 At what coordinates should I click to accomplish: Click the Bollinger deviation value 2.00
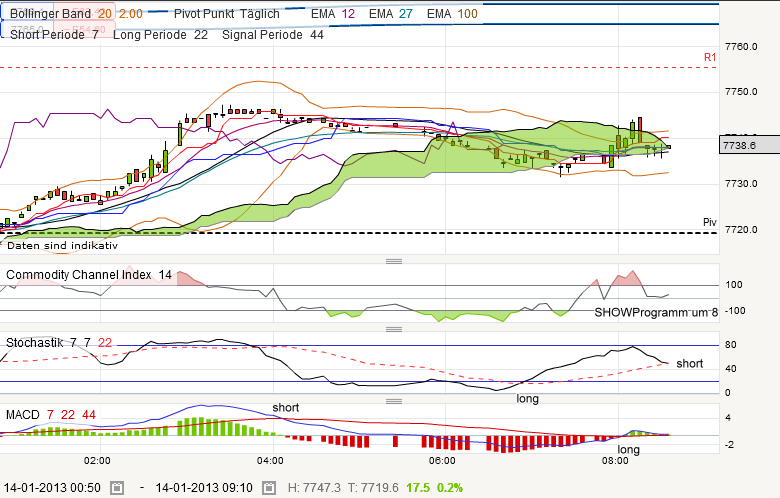(x=131, y=14)
